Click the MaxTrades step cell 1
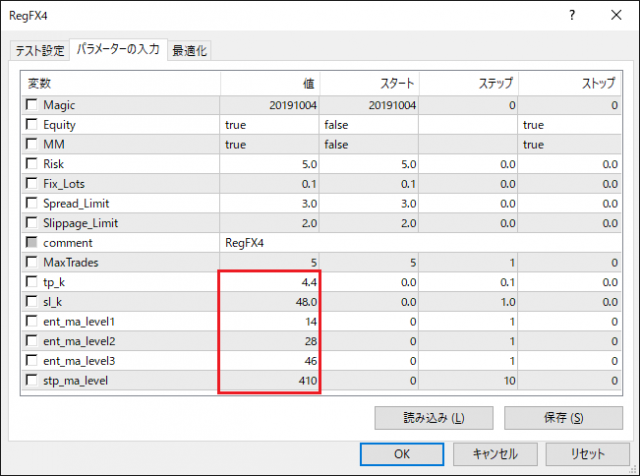The image size is (640, 476). pyautogui.click(x=469, y=262)
